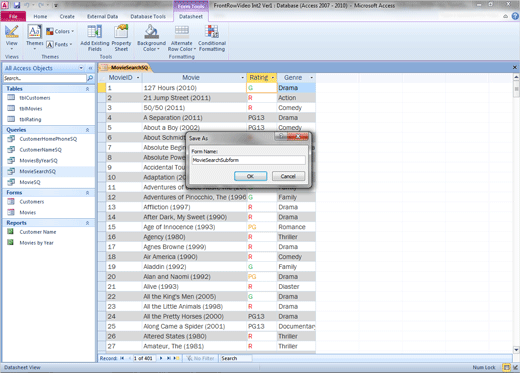
Task: Collapse the Forms group
Action: 87,193
